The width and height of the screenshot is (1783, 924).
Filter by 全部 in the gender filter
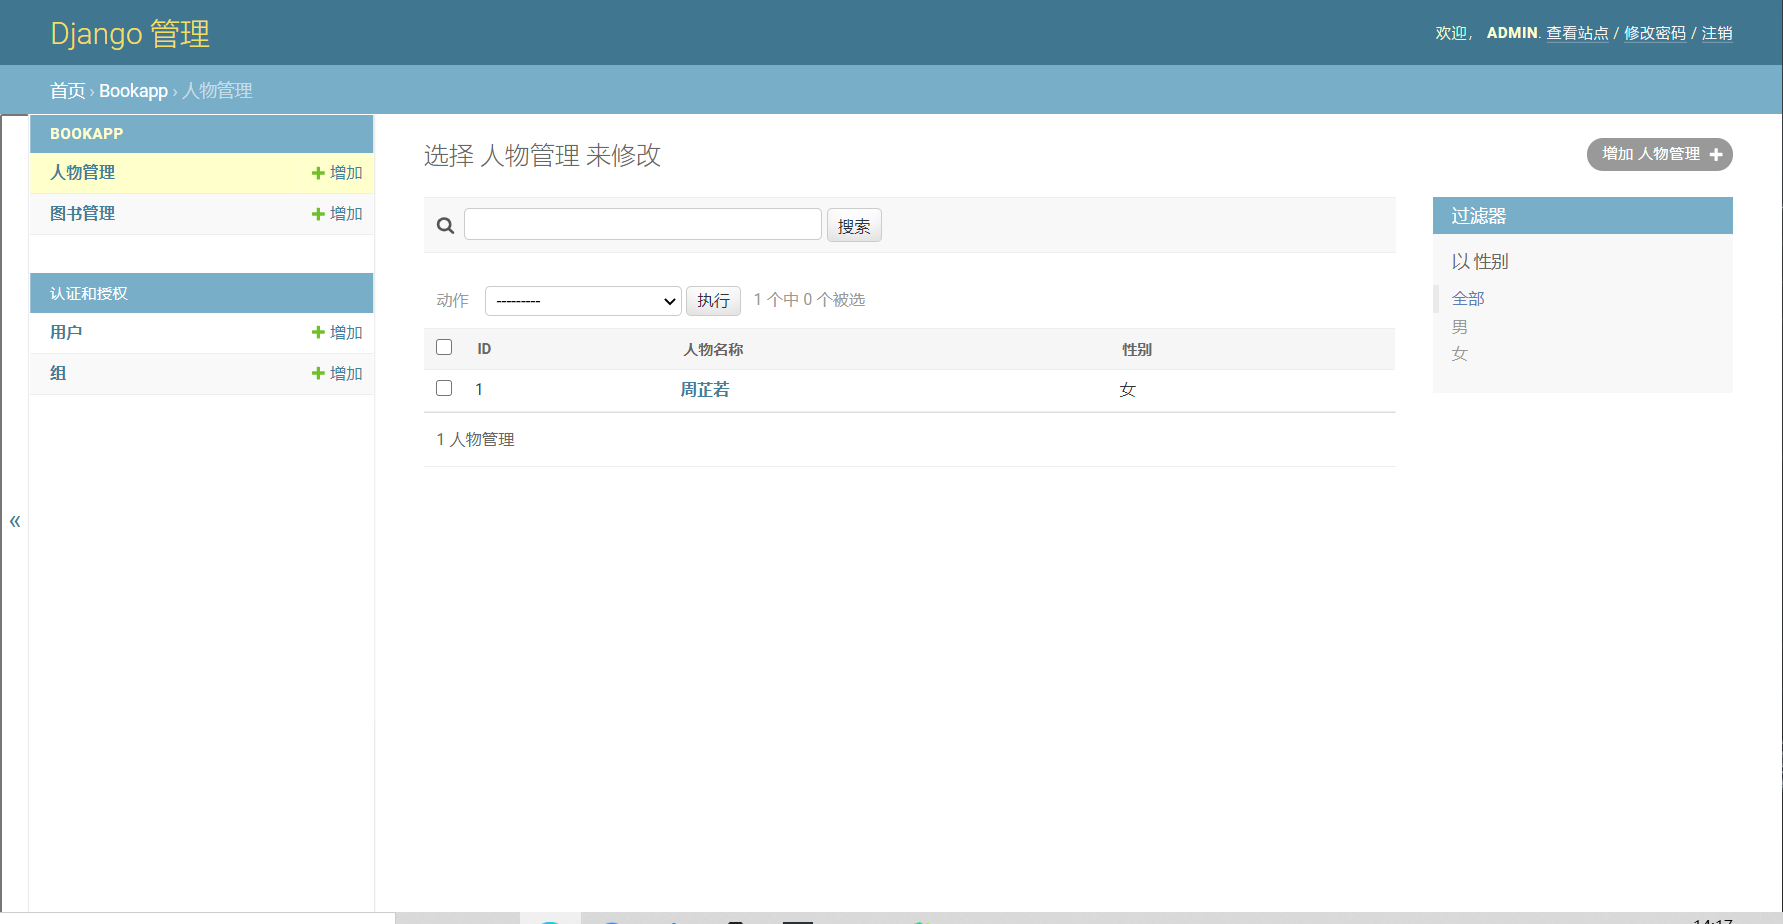point(1468,299)
